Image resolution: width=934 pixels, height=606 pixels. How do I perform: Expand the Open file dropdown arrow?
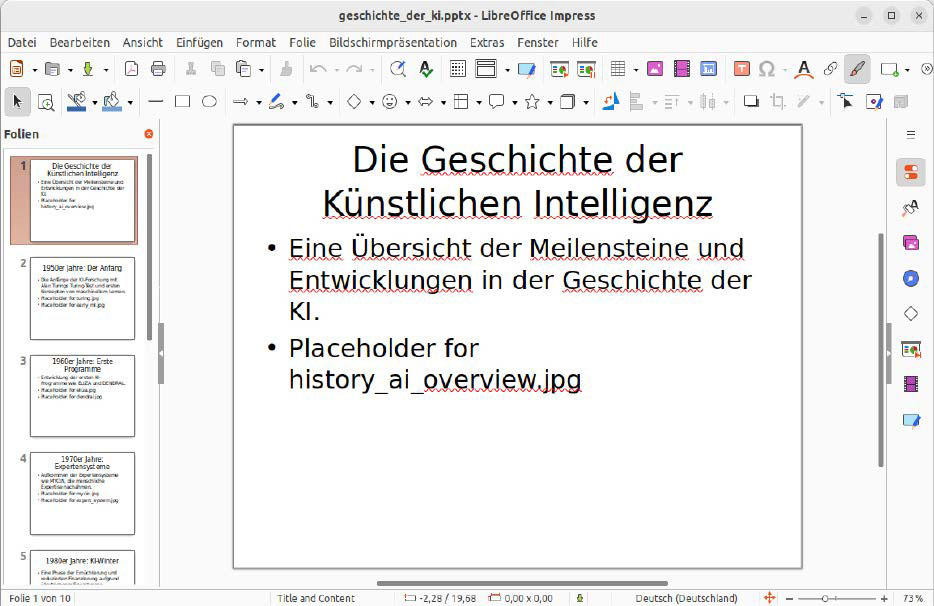70,70
